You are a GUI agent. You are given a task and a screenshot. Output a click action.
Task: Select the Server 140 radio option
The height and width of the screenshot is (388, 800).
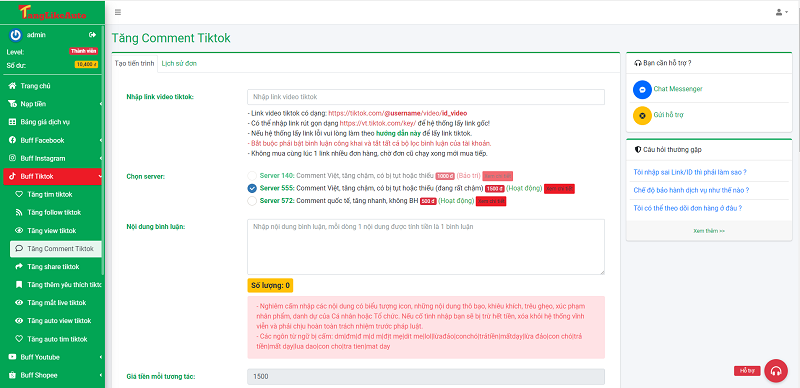tap(252, 176)
